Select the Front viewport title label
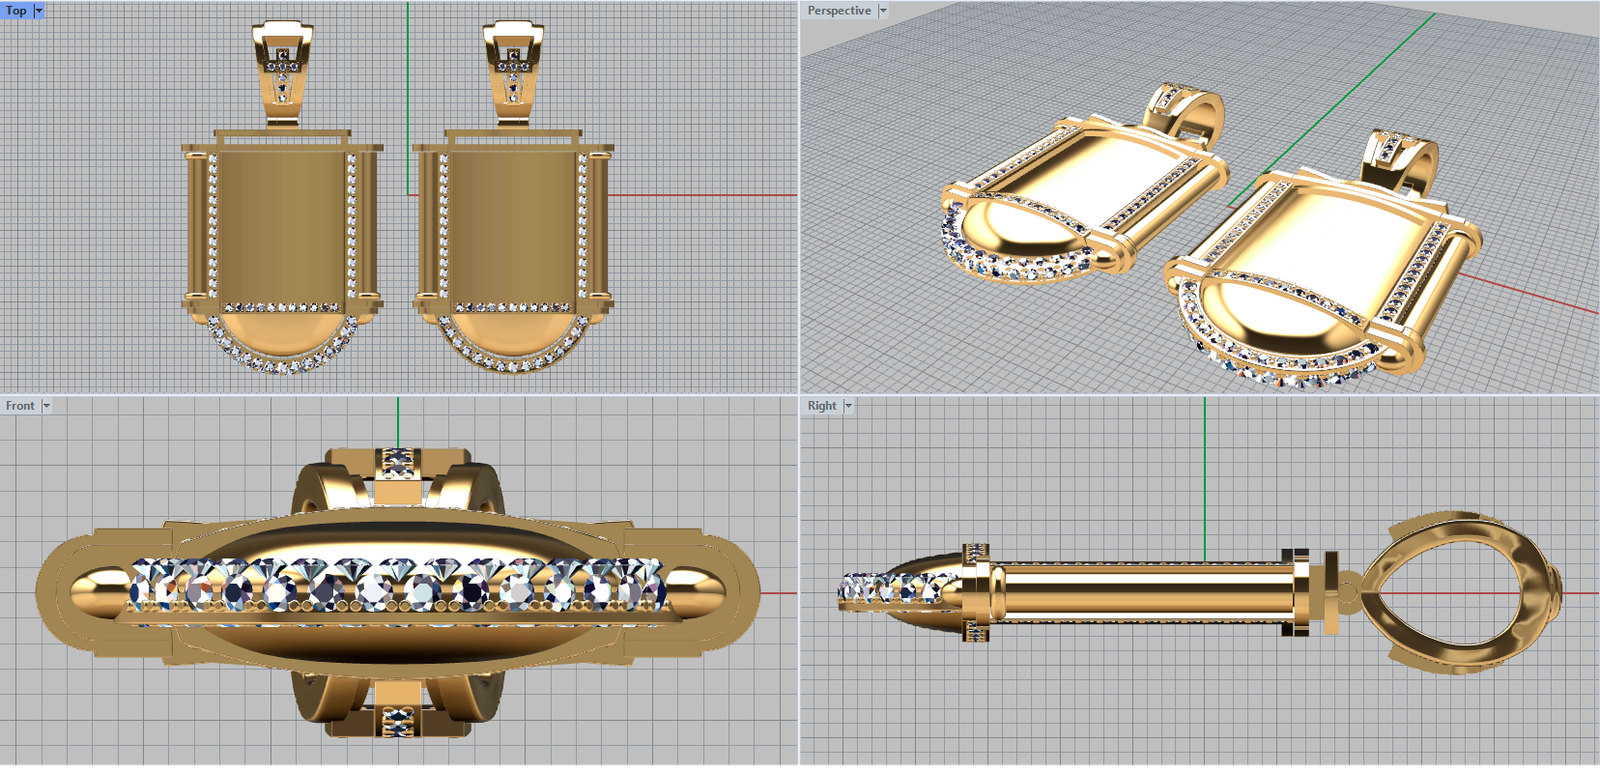The image size is (1600, 772). (20, 406)
